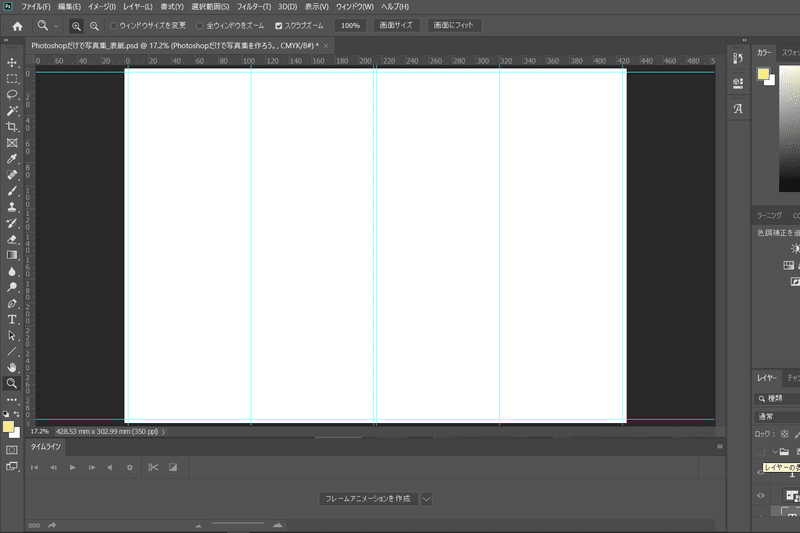Select the Lasso tool
Image resolution: width=800 pixels, height=533 pixels.
[12, 95]
